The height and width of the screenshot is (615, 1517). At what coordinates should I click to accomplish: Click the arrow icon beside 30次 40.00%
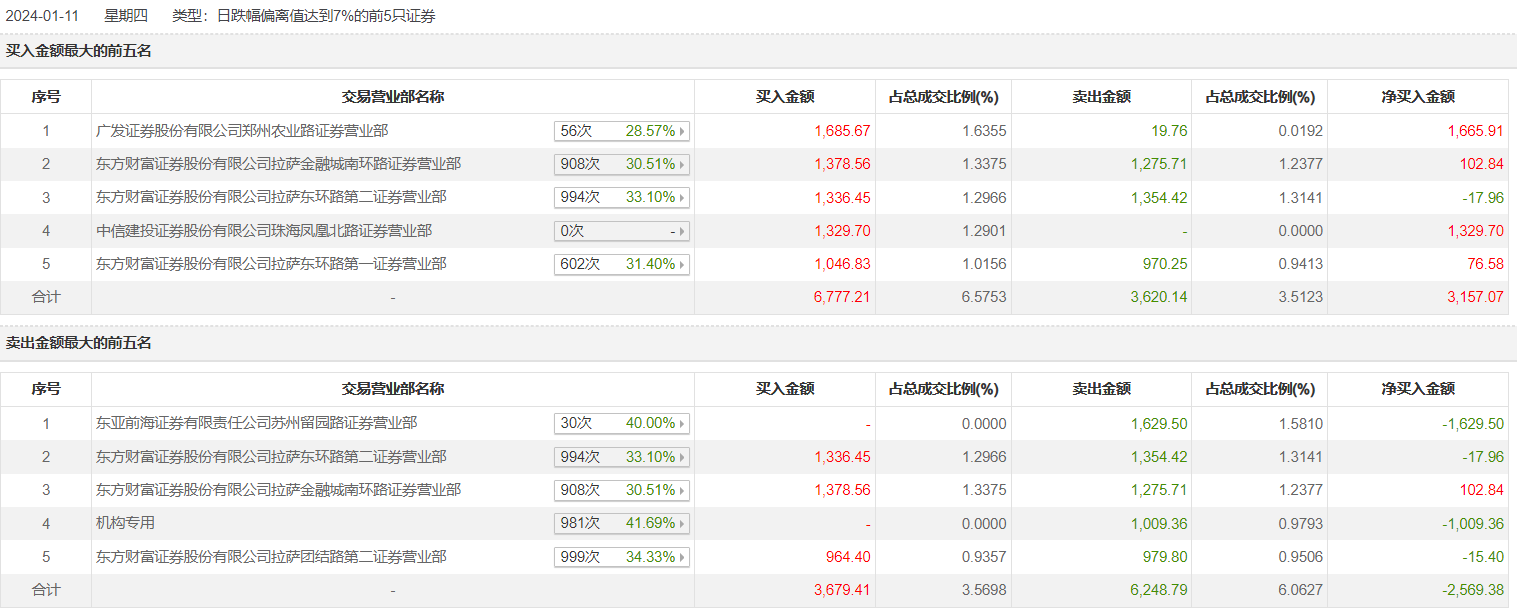click(x=683, y=424)
